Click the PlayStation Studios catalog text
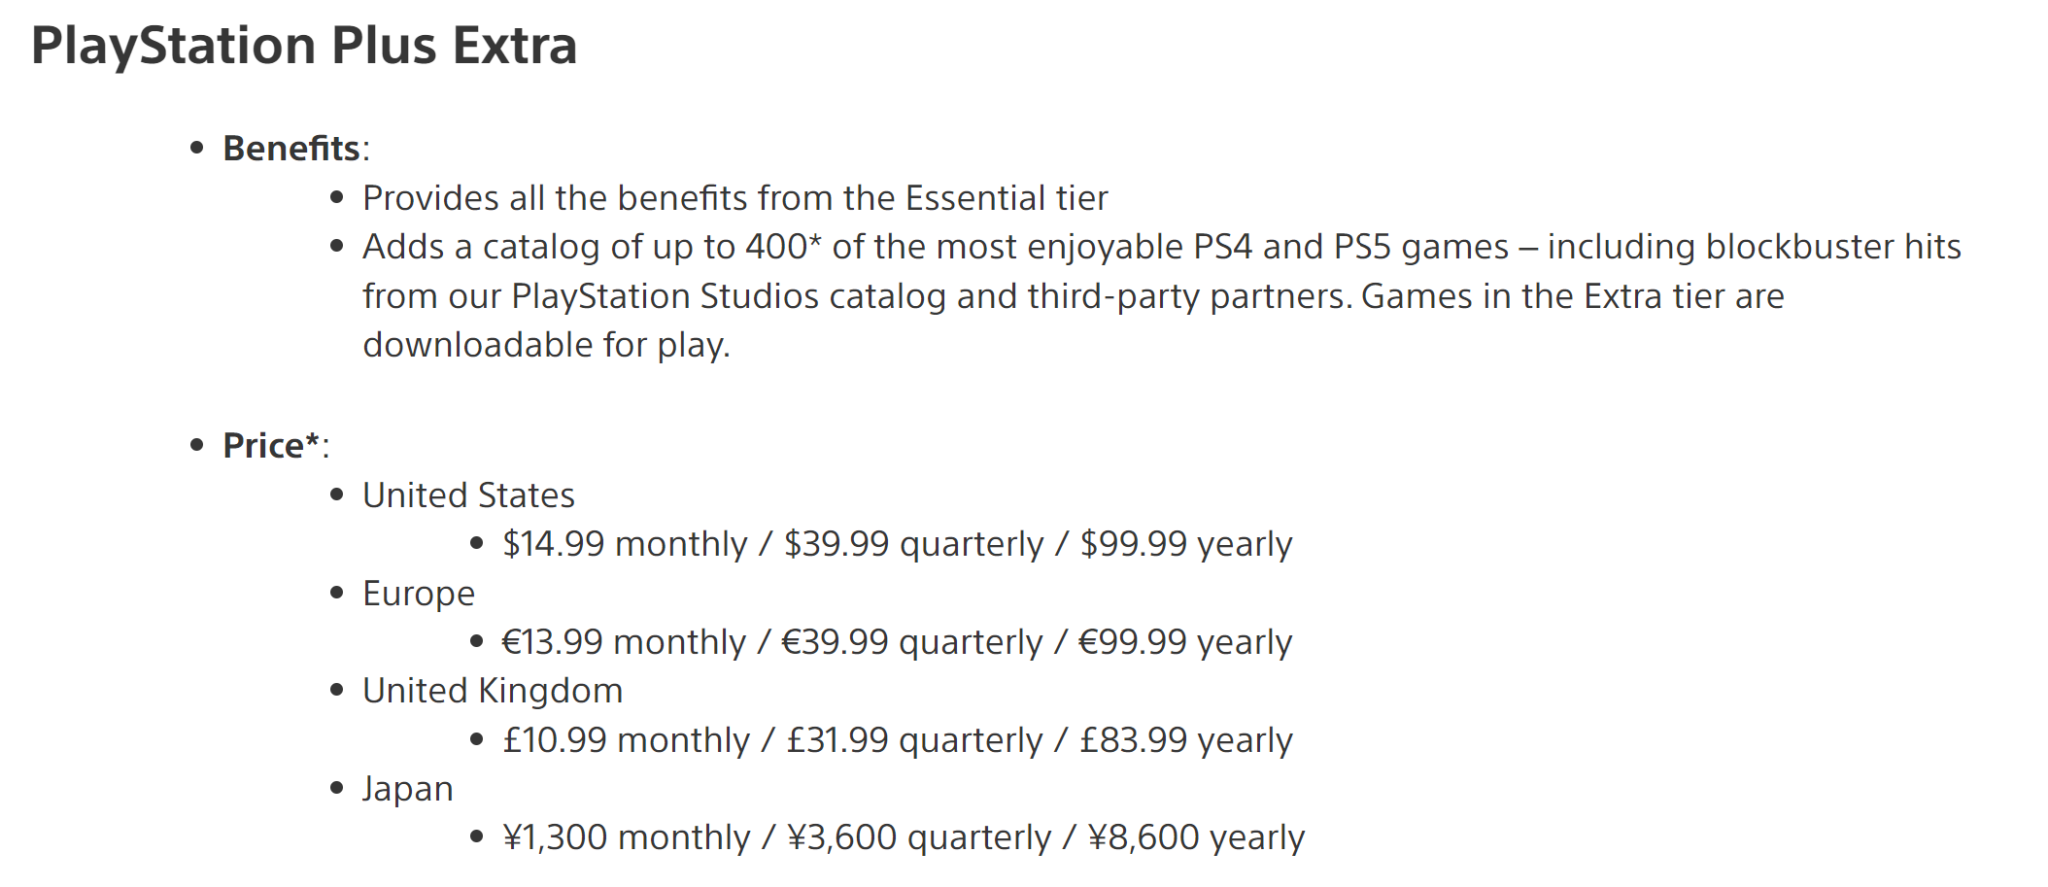The image size is (2048, 887). [729, 296]
